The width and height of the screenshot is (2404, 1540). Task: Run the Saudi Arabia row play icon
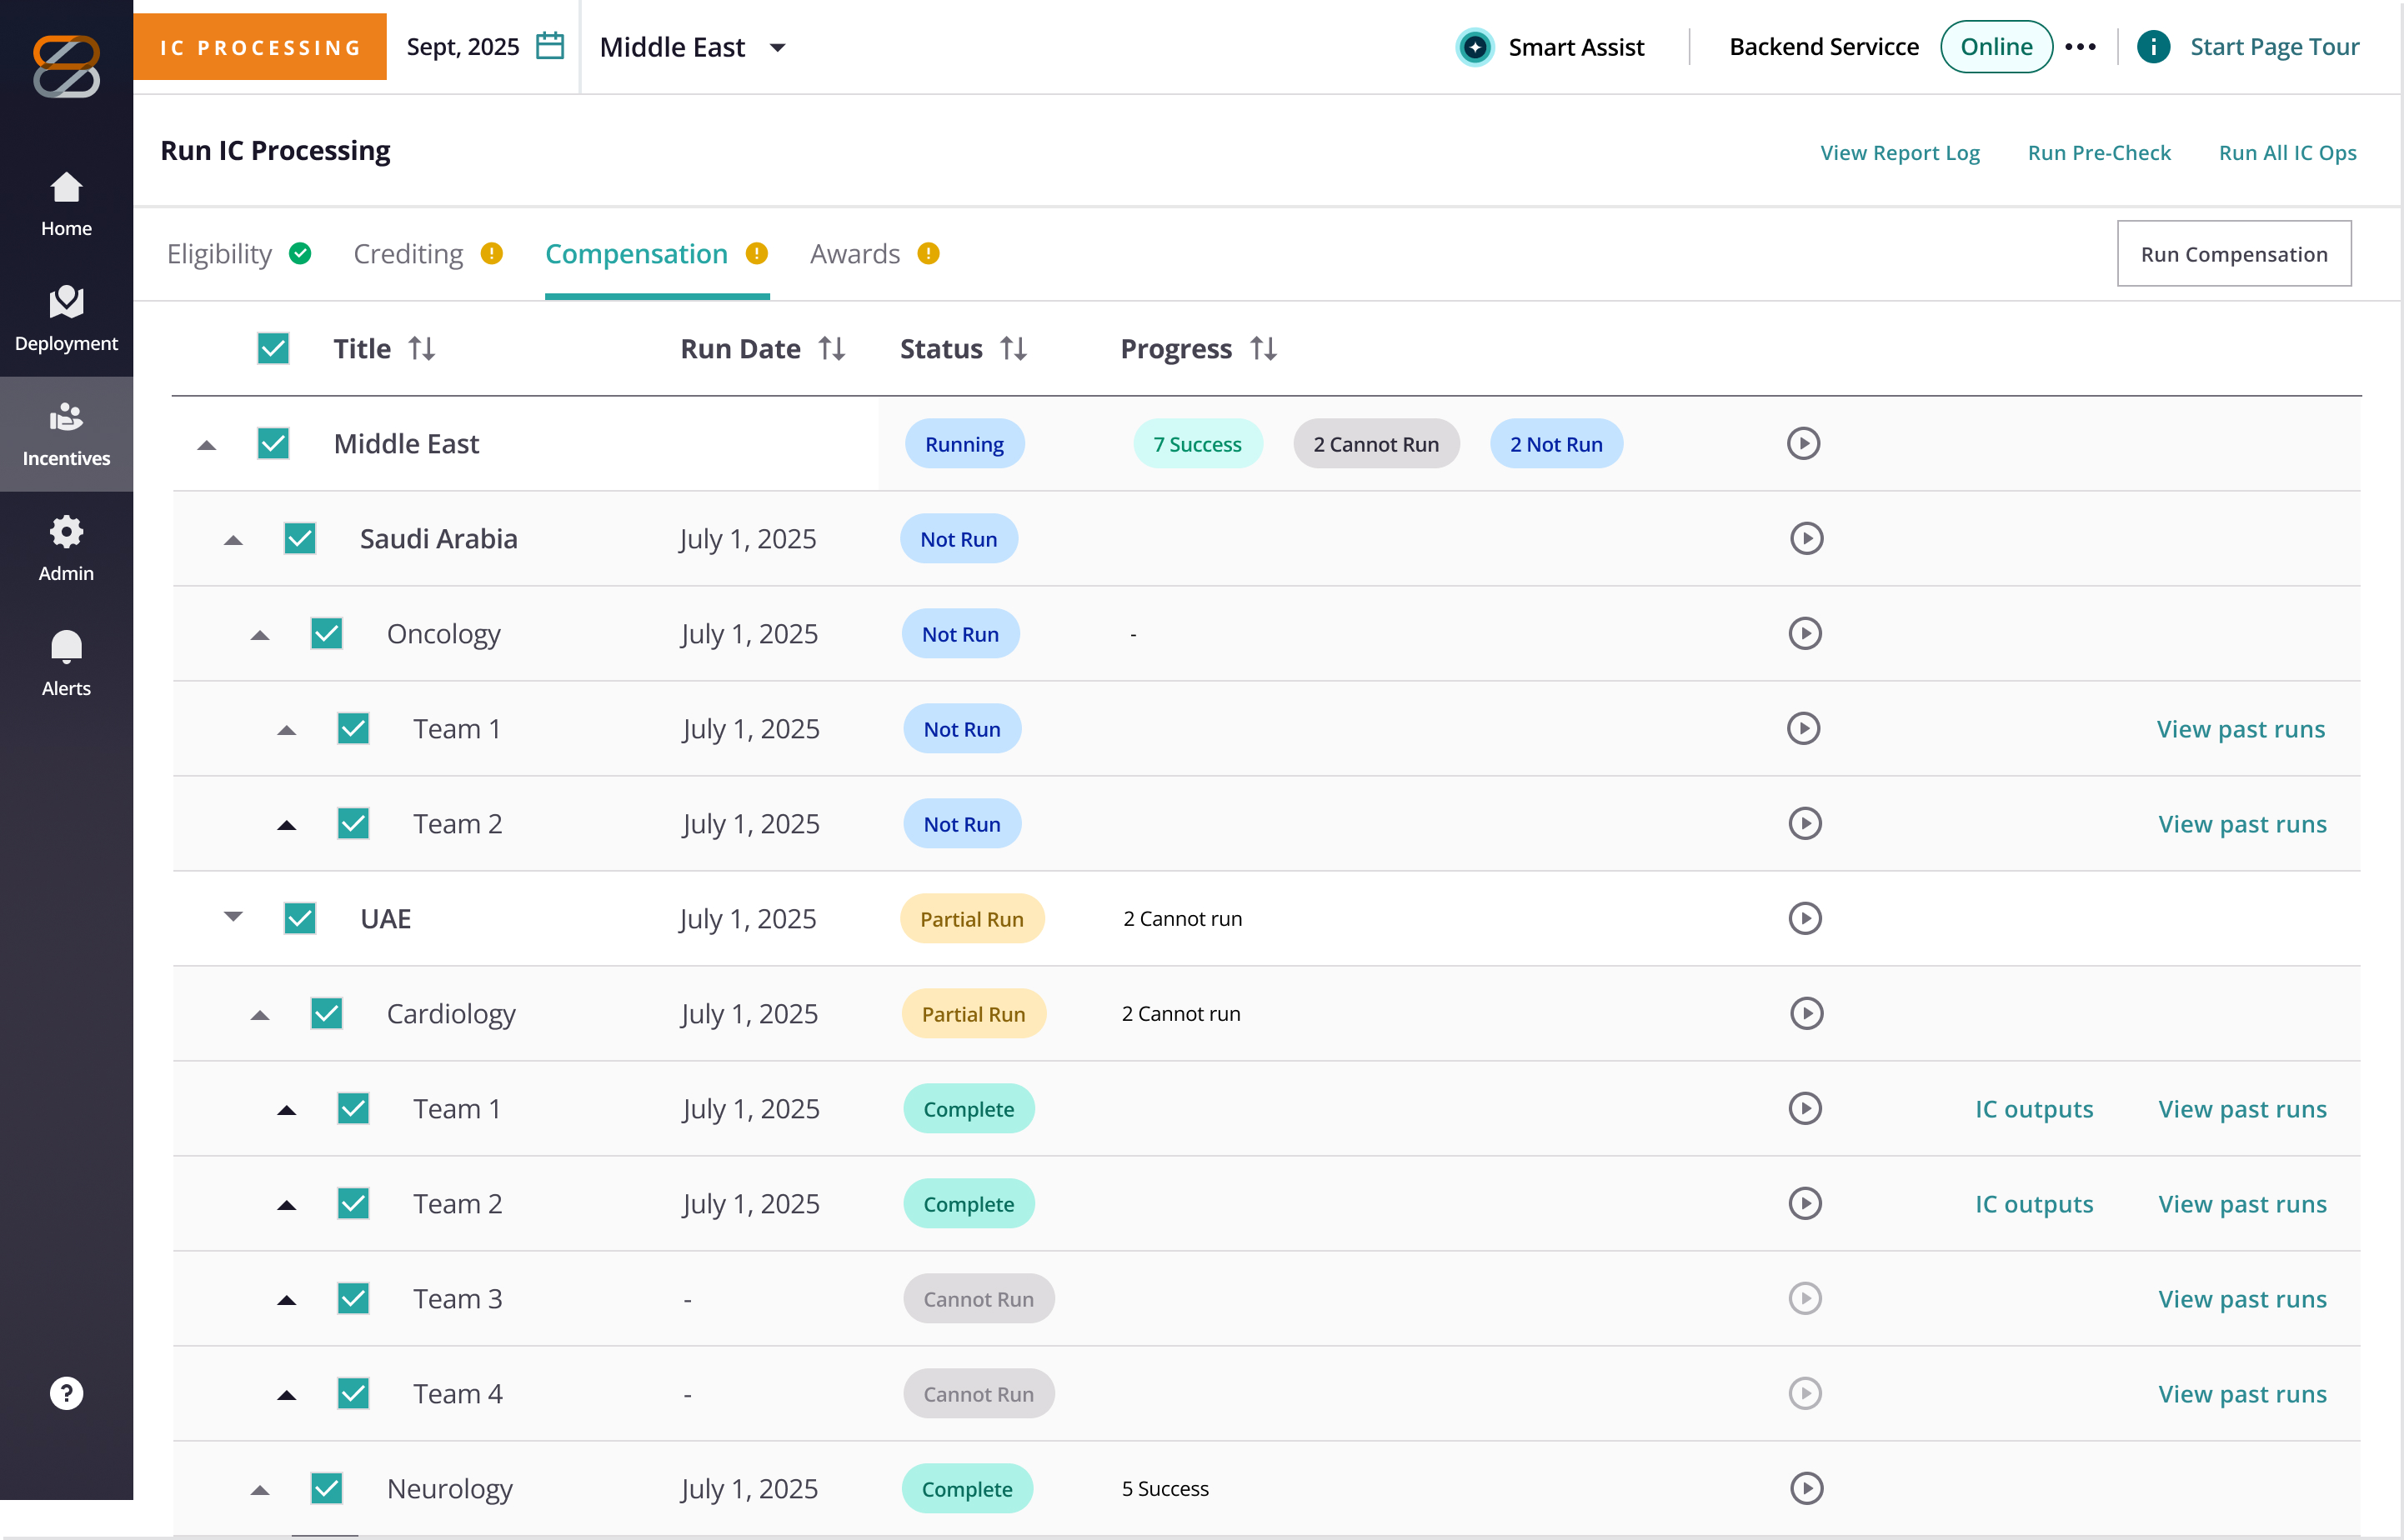click(x=1806, y=539)
